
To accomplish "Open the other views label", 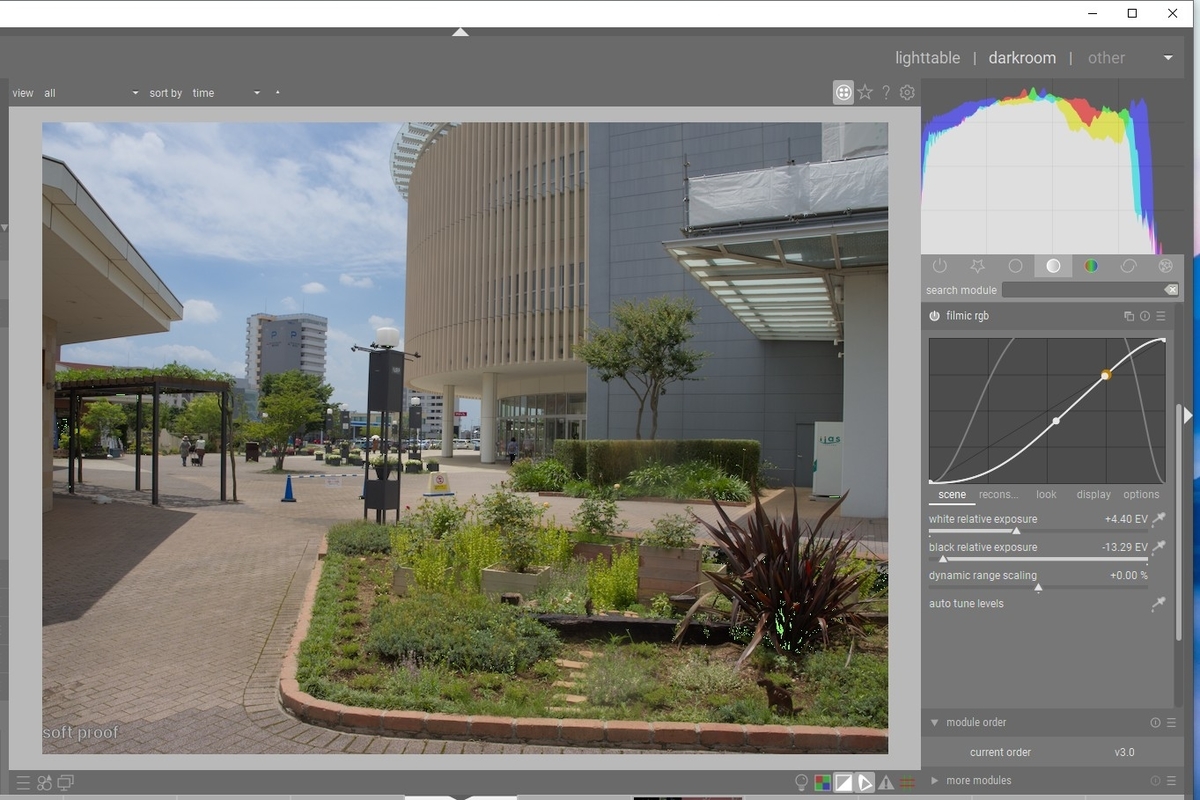I will click(x=1106, y=58).
